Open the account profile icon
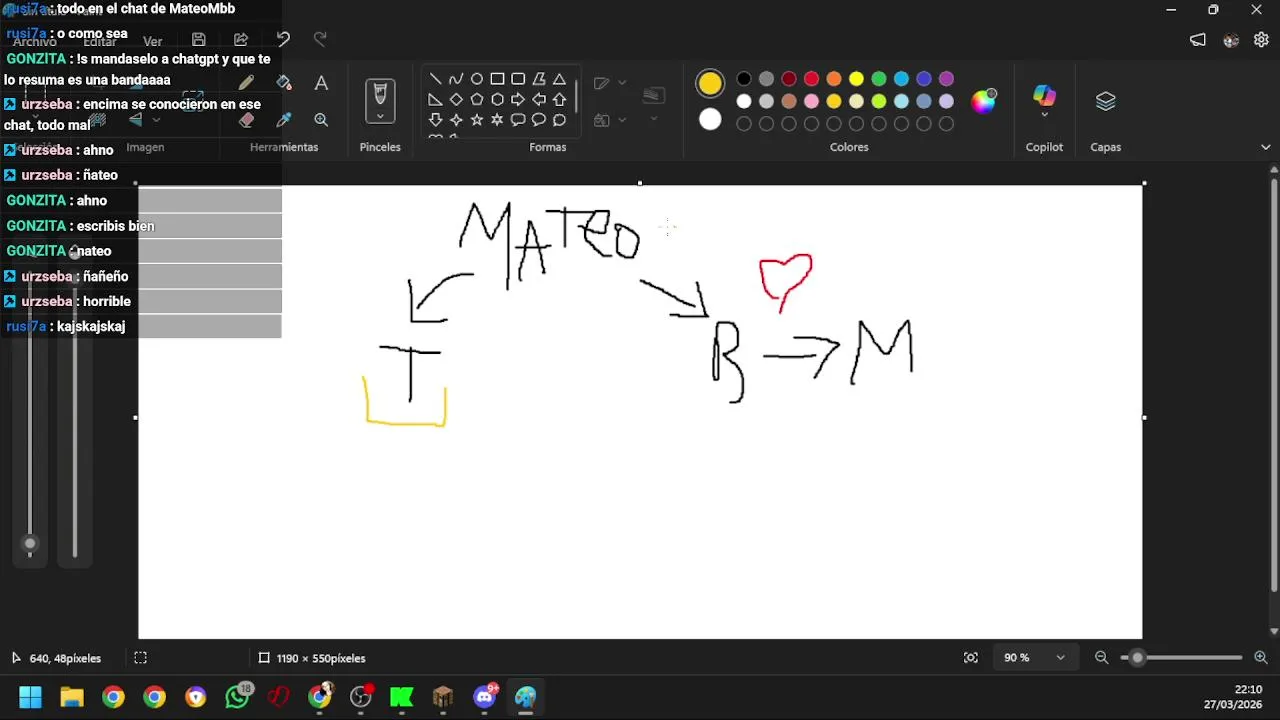Image resolution: width=1280 pixels, height=720 pixels. [1231, 40]
